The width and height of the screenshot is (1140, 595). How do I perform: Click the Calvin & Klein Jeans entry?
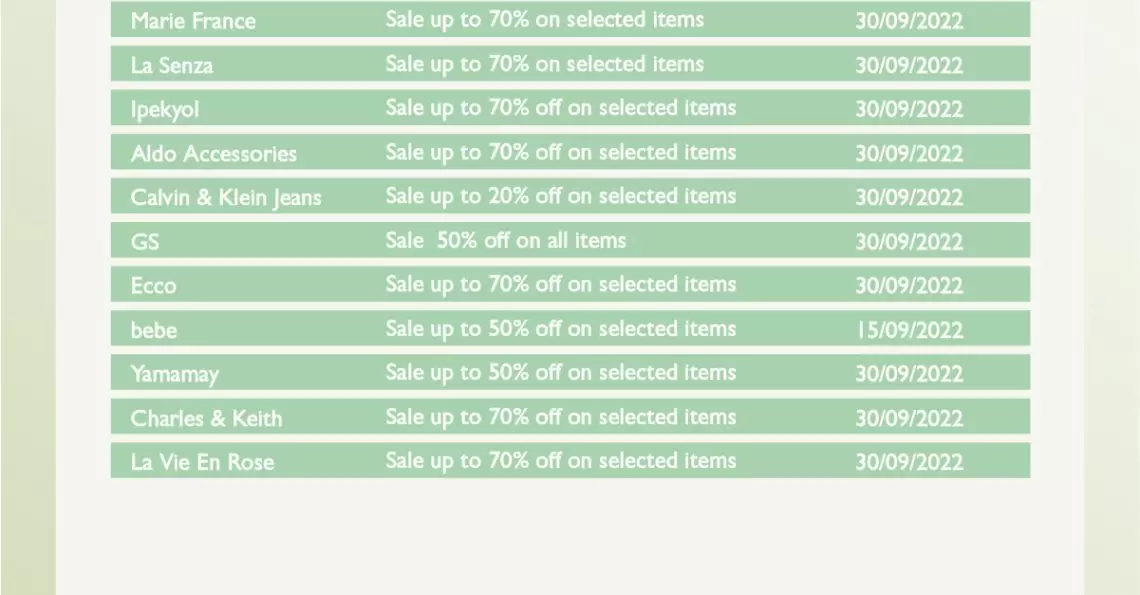coord(570,196)
